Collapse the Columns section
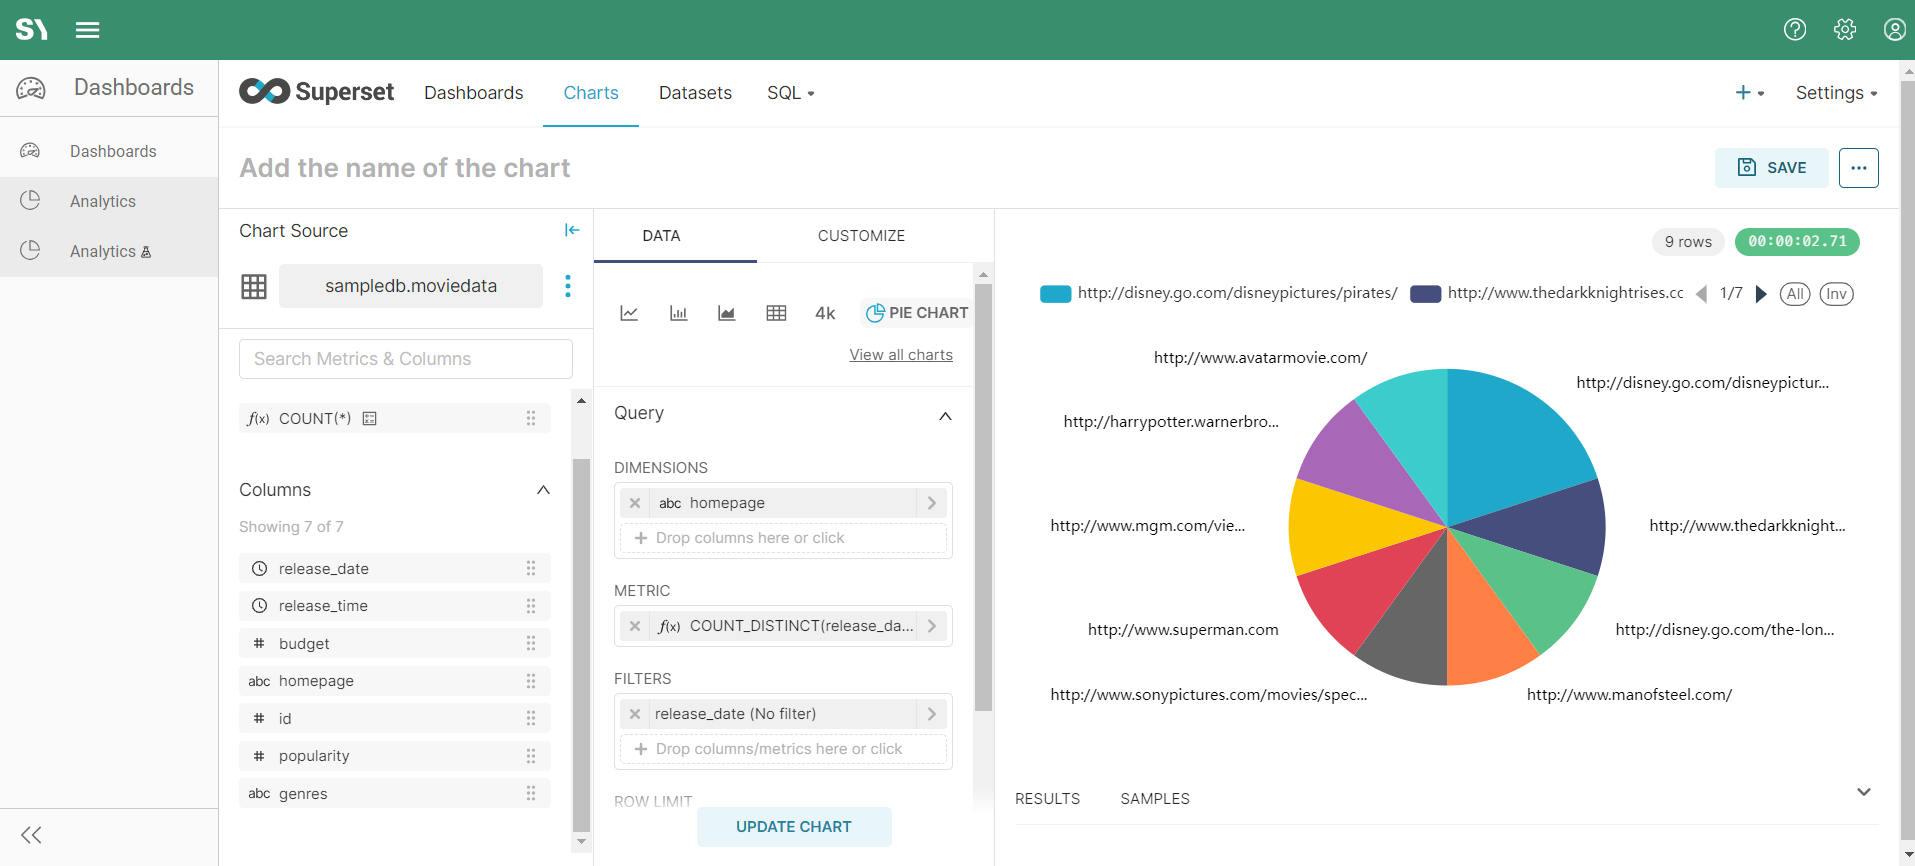The height and width of the screenshot is (866, 1915). tap(543, 490)
